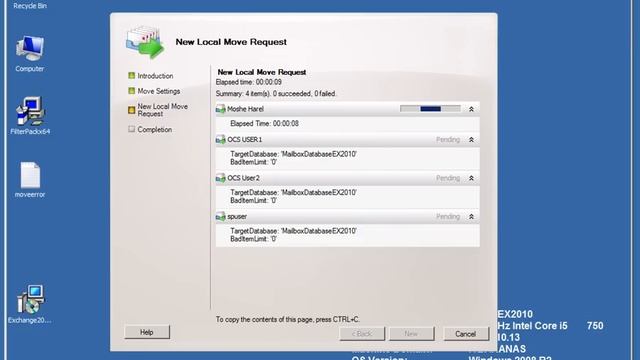Select the FilterPackx64 desktop icon
Image resolution: width=640 pixels, height=360 pixels.
[30, 116]
